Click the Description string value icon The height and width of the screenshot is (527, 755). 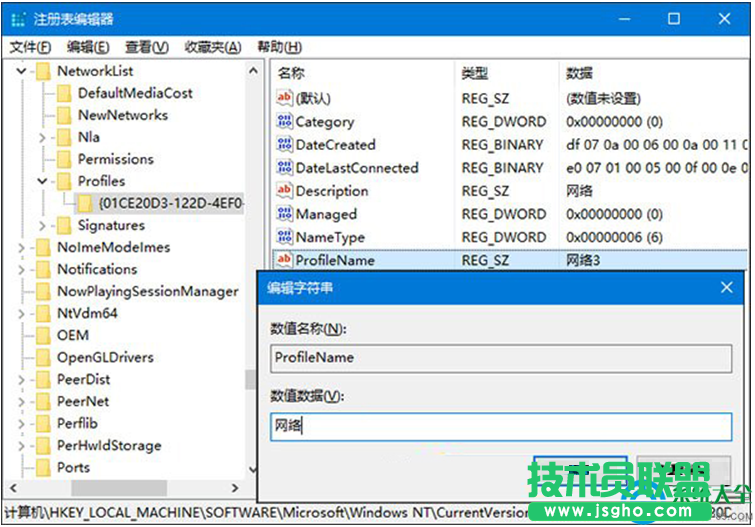pos(284,191)
